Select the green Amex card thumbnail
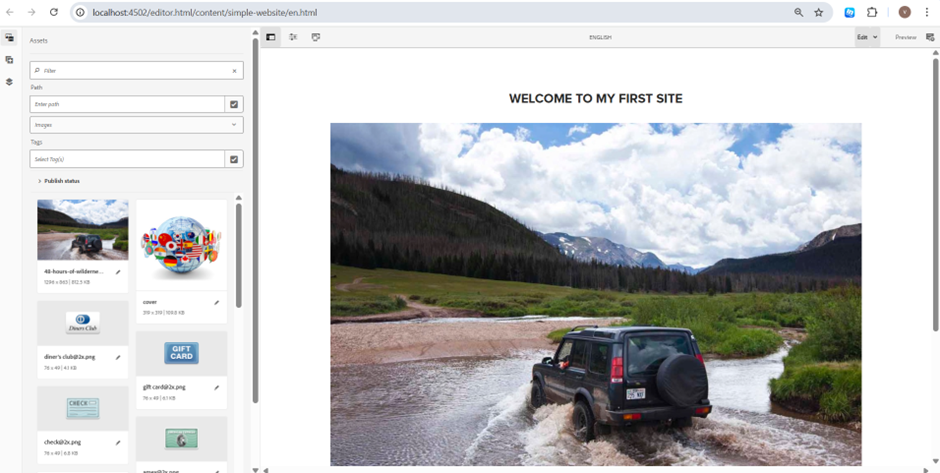The image size is (940, 473). pyautogui.click(x=182, y=439)
